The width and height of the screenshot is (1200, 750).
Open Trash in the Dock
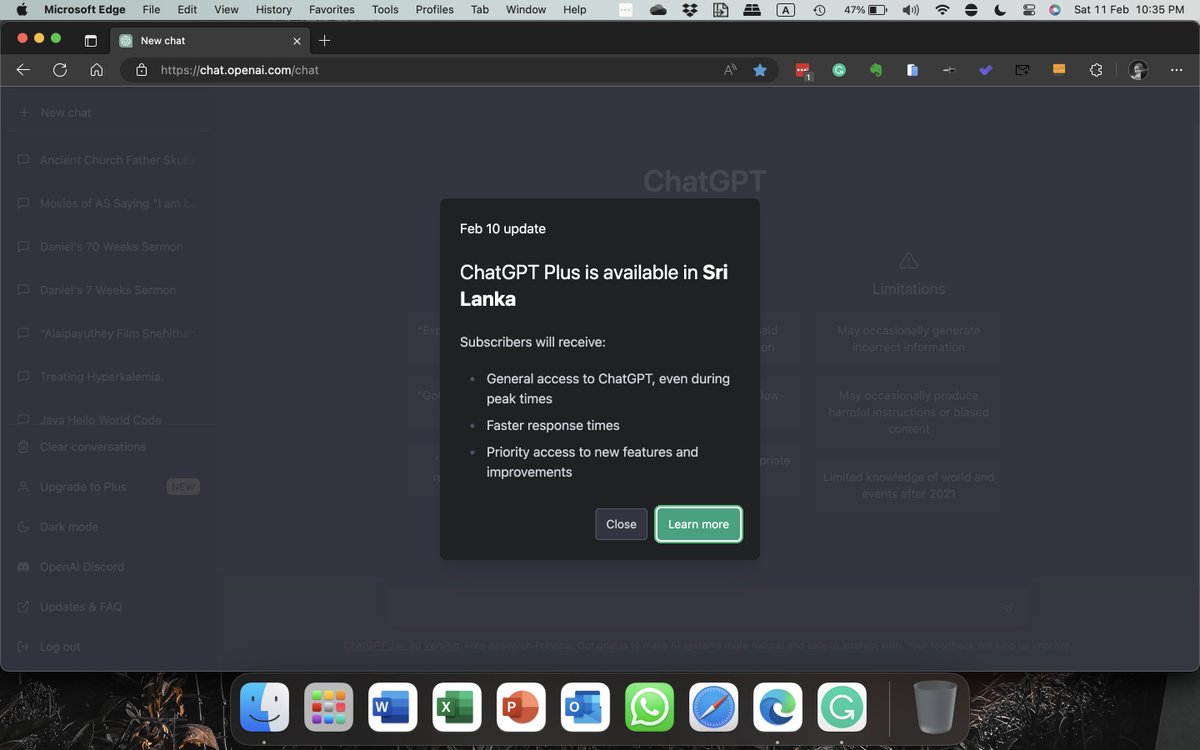tap(935, 708)
